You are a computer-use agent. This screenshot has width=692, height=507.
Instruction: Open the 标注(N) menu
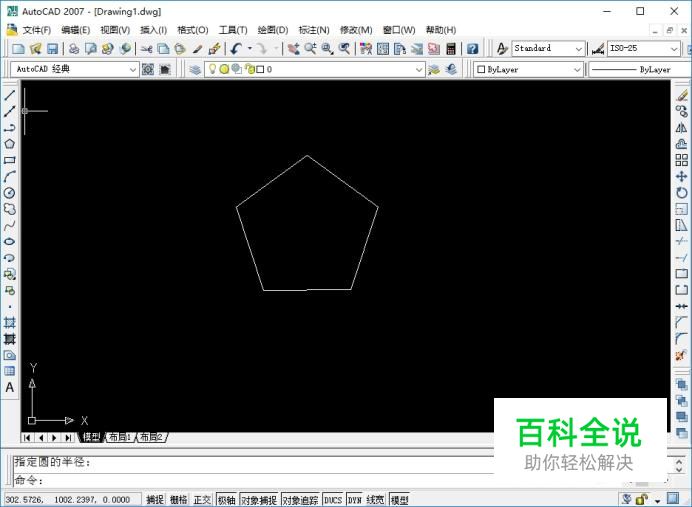click(x=314, y=30)
